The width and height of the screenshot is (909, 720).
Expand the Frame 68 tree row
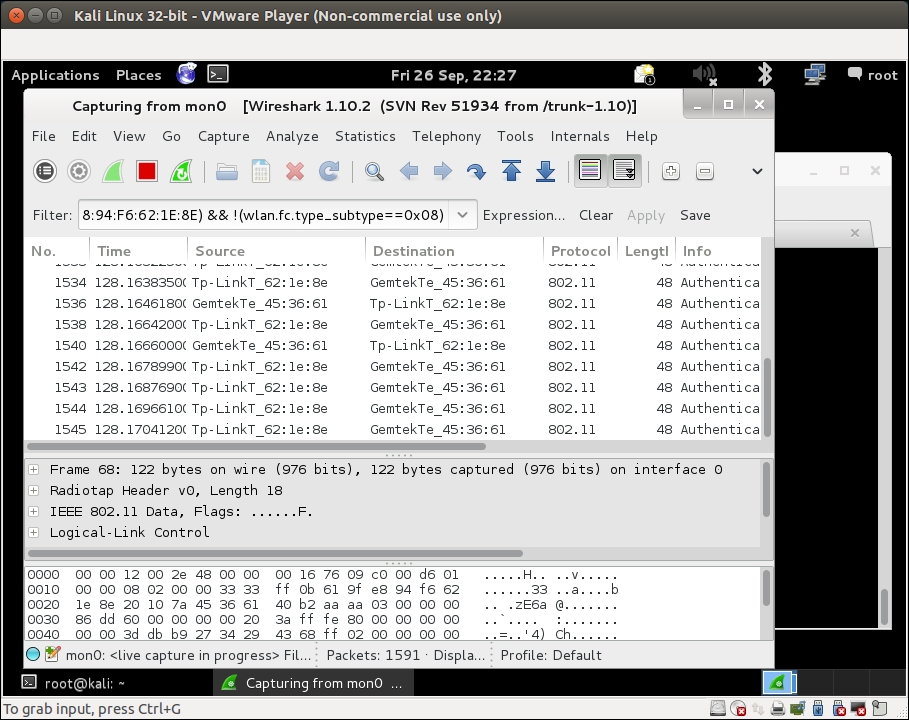tap(34, 470)
